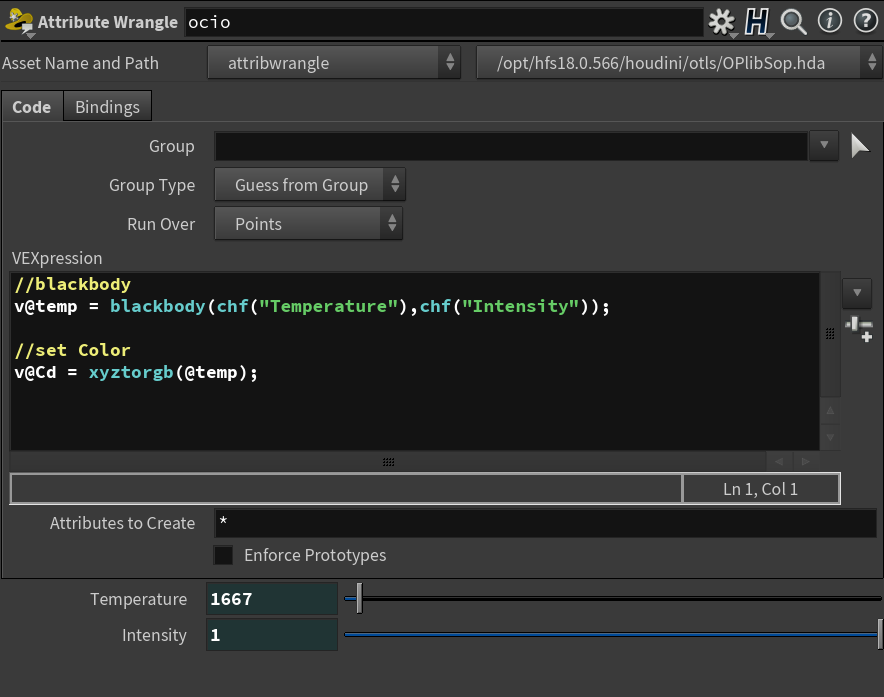This screenshot has width=884, height=697.
Task: Open help with the question mark icon
Action: 865,21
